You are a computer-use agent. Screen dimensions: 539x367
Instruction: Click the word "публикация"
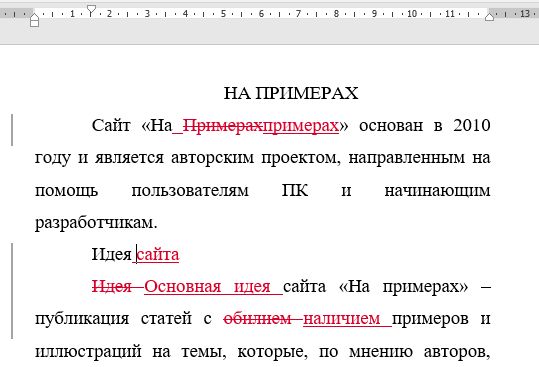tap(82, 319)
